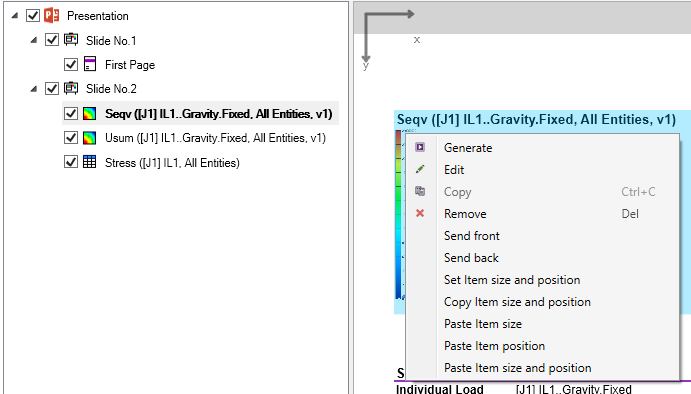Click the red X Remove icon
Screen dimensions: 691x394
[x=420, y=213]
